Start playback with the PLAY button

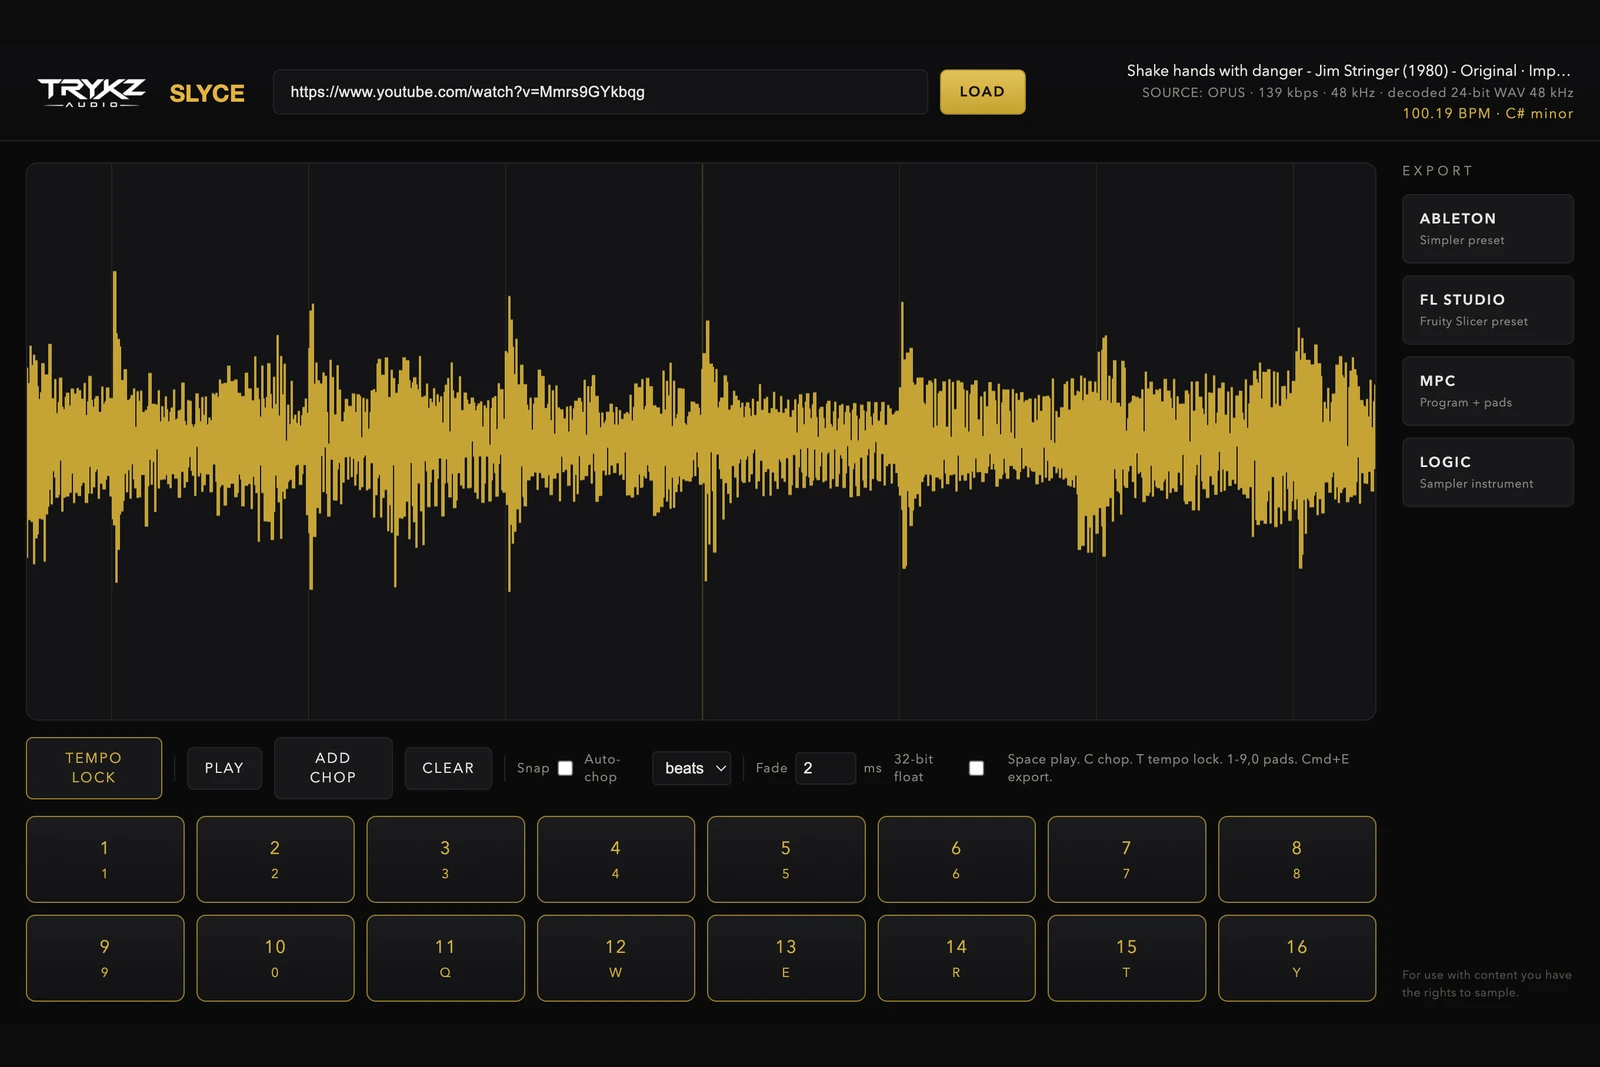coord(224,768)
